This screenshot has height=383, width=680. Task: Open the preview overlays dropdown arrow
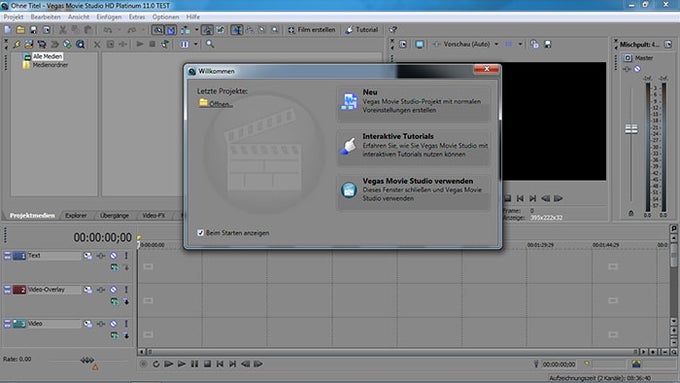520,44
